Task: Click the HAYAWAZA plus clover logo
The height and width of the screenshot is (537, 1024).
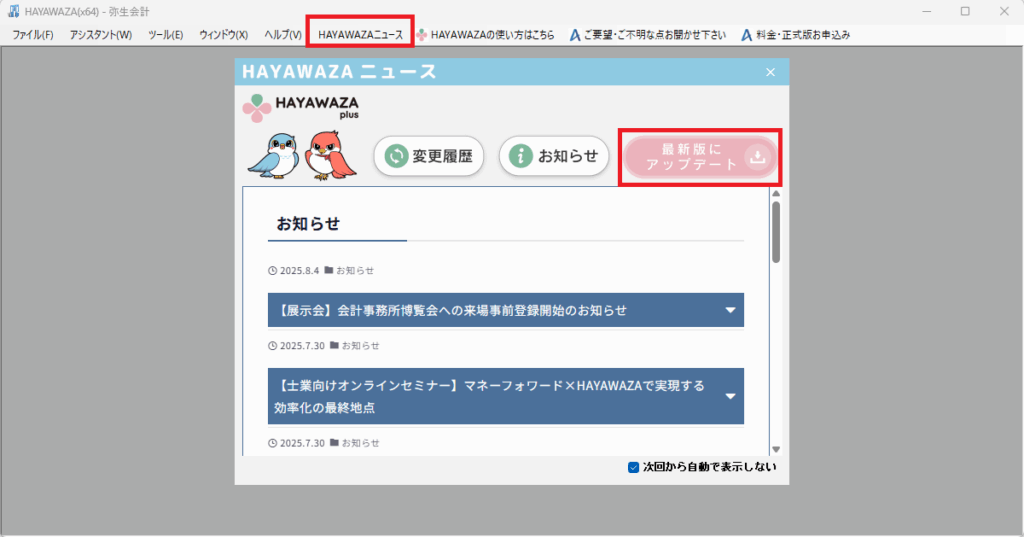Action: click(x=257, y=108)
